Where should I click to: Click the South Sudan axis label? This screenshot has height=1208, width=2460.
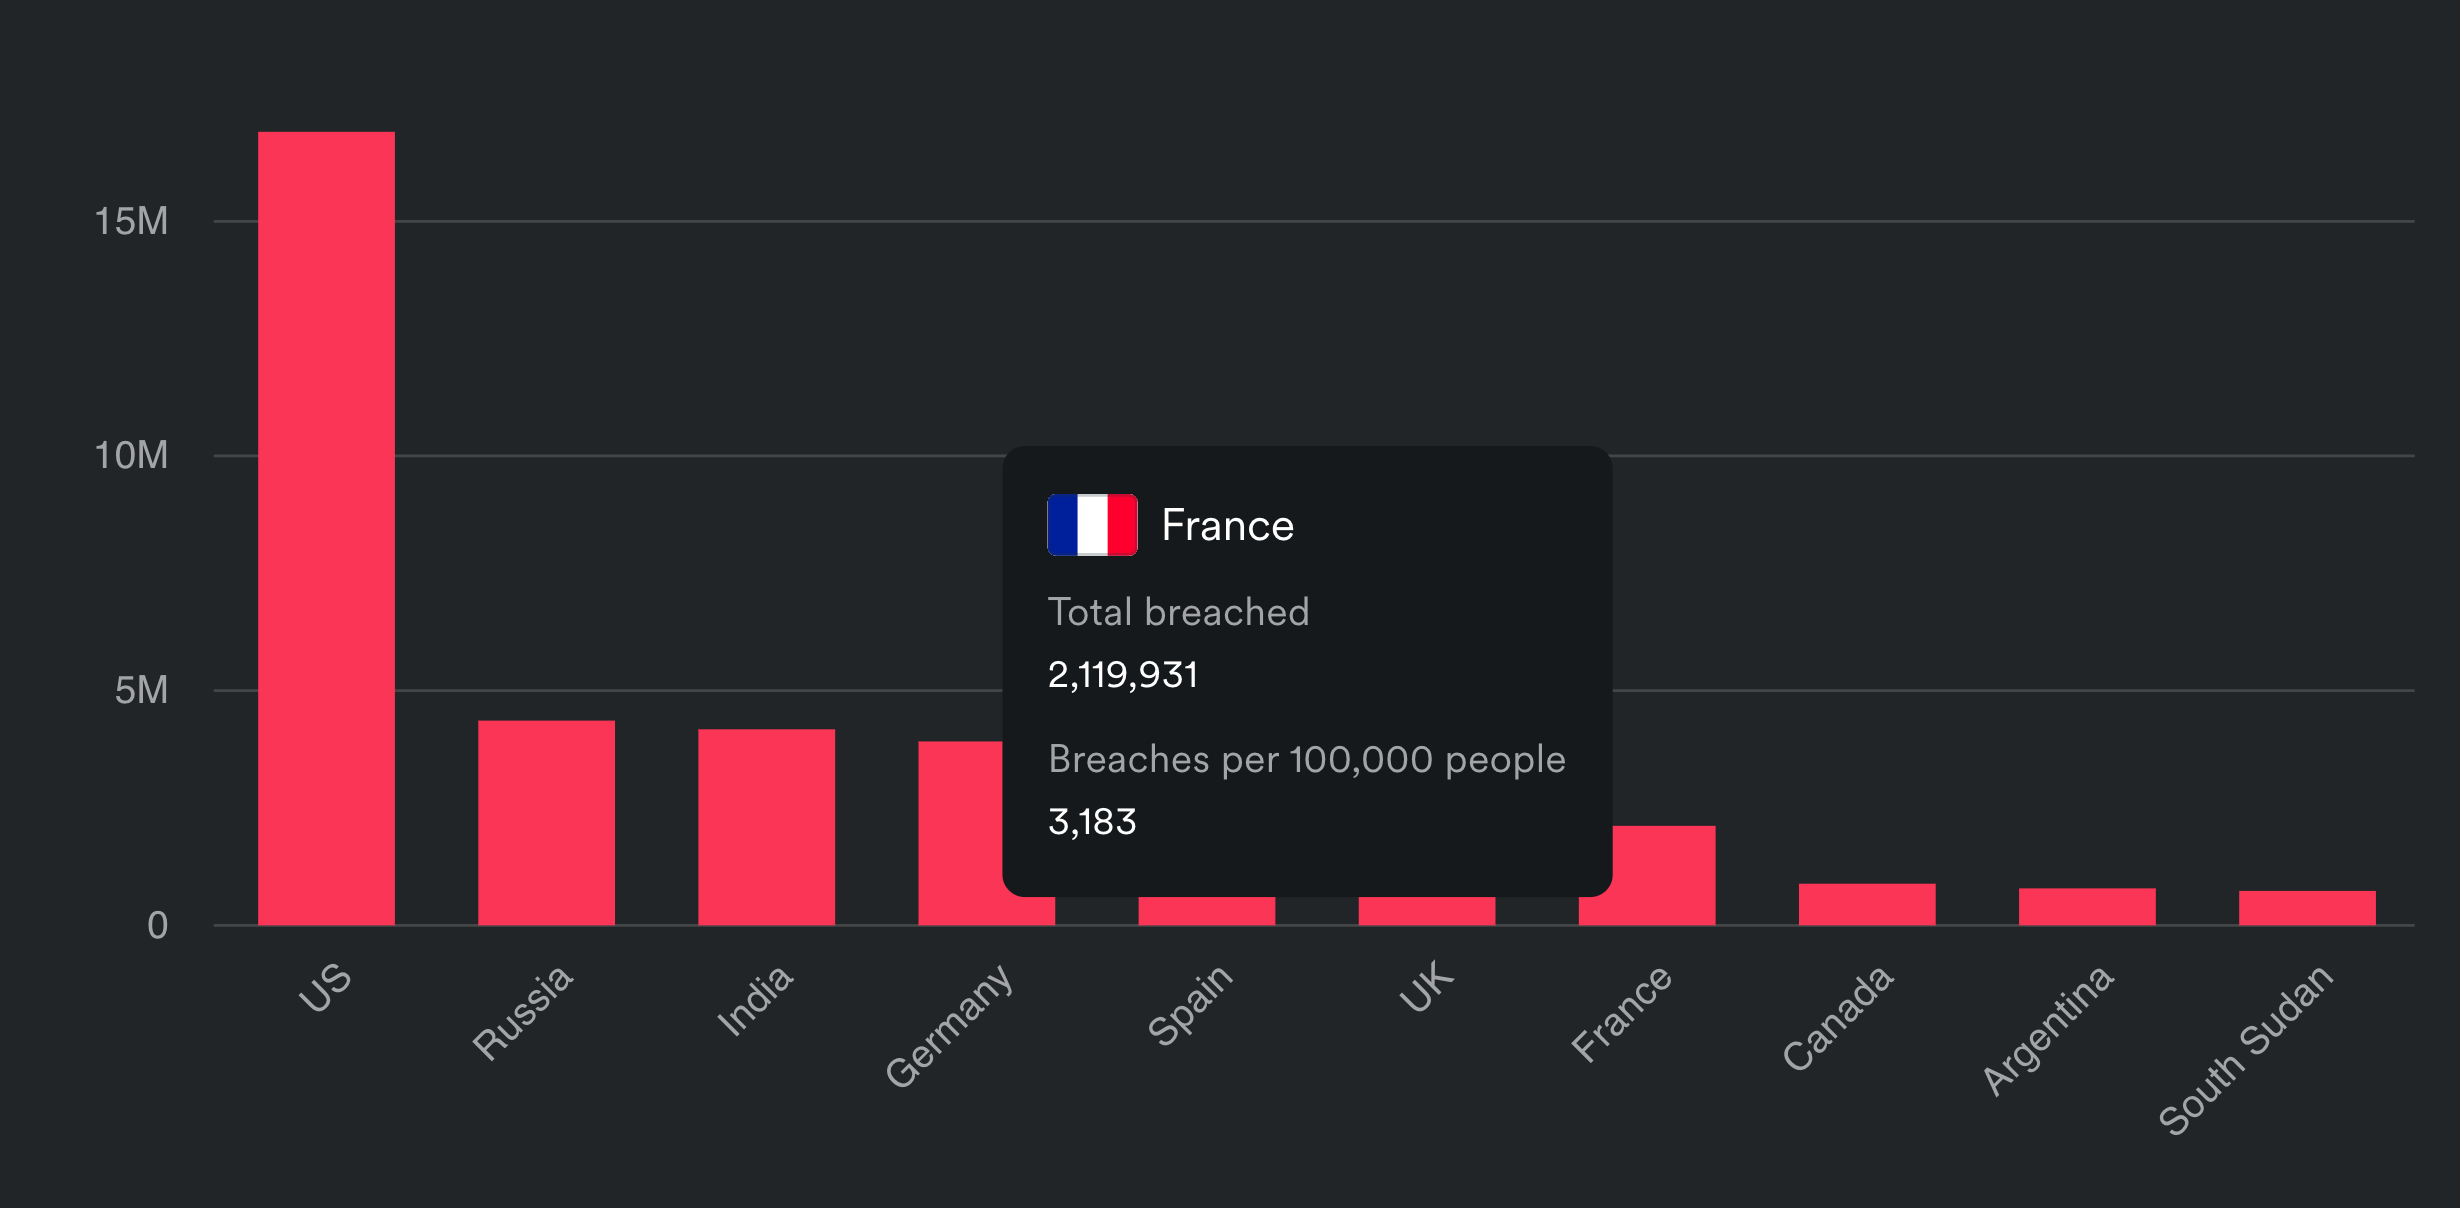2247,1049
